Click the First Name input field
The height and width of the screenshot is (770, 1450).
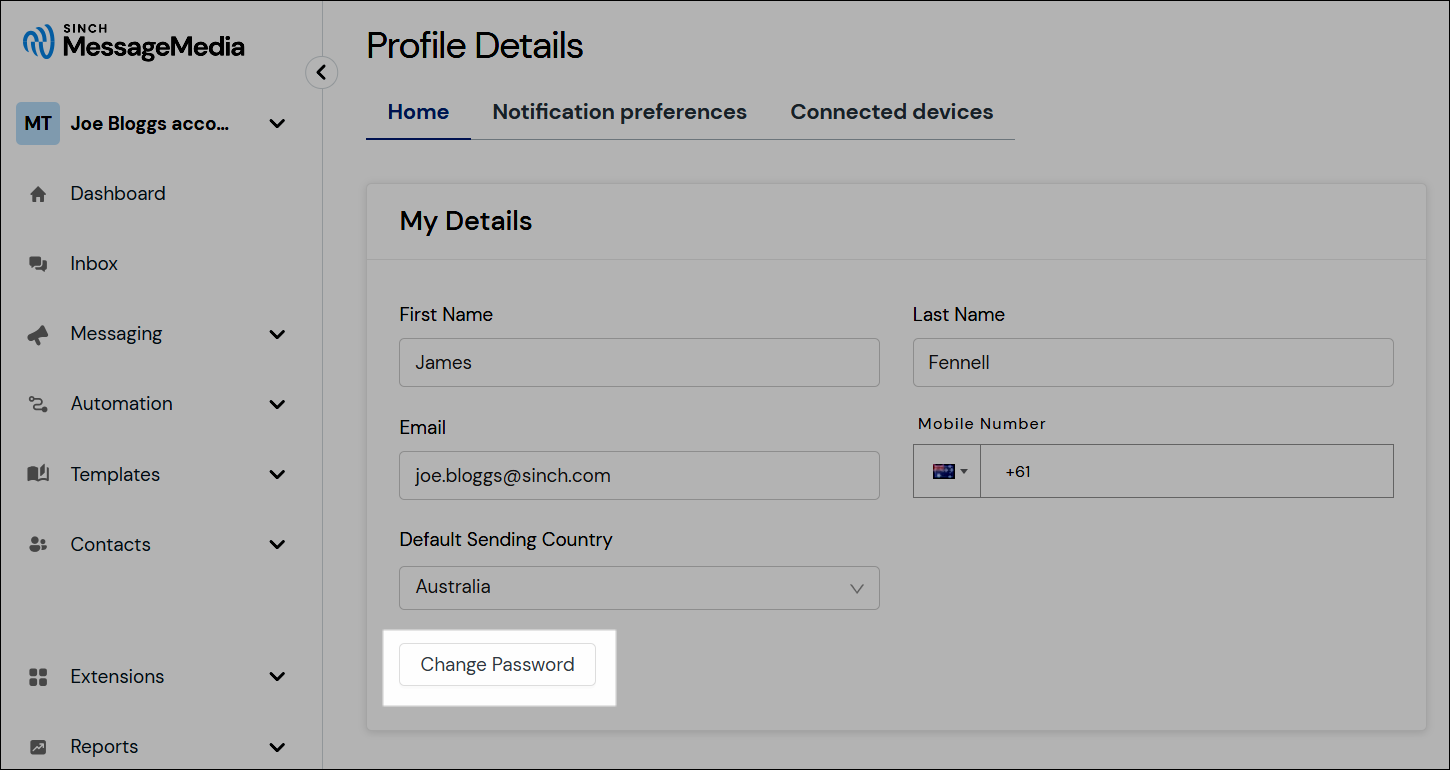click(x=639, y=363)
